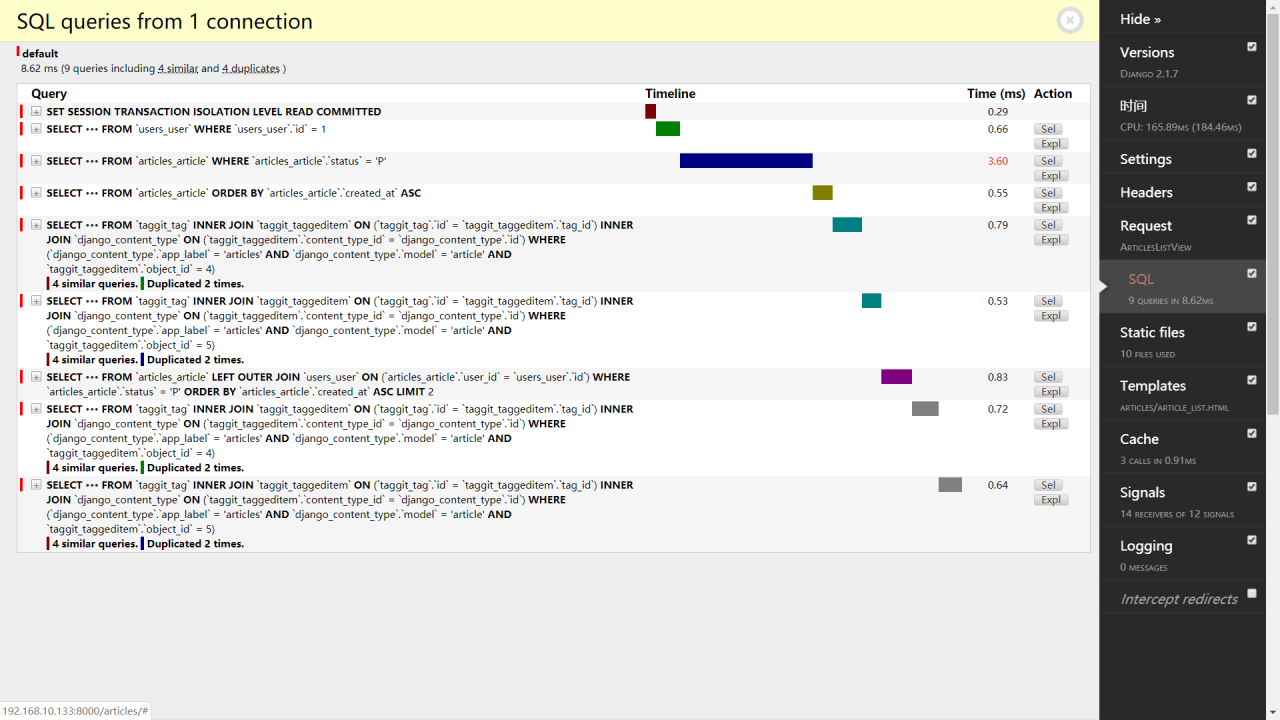This screenshot has height=720, width=1280.
Task: Uncheck the Settings panel checkbox
Action: click(x=1252, y=153)
